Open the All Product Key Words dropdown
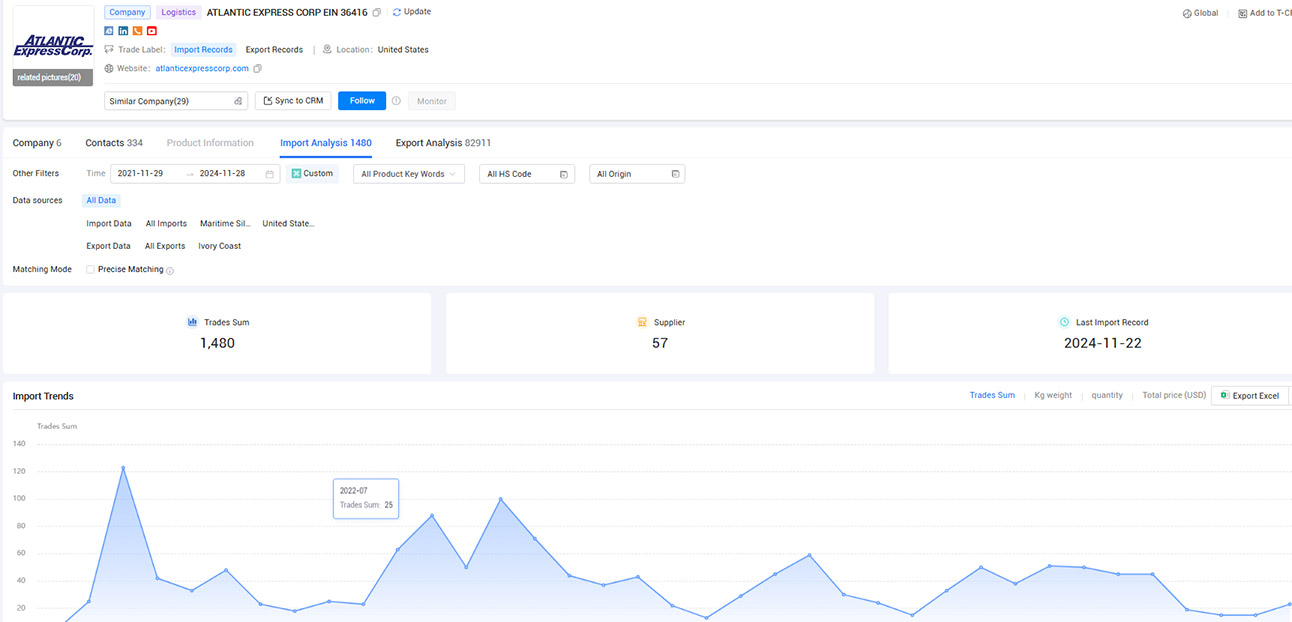The image size is (1292, 622). tap(408, 174)
